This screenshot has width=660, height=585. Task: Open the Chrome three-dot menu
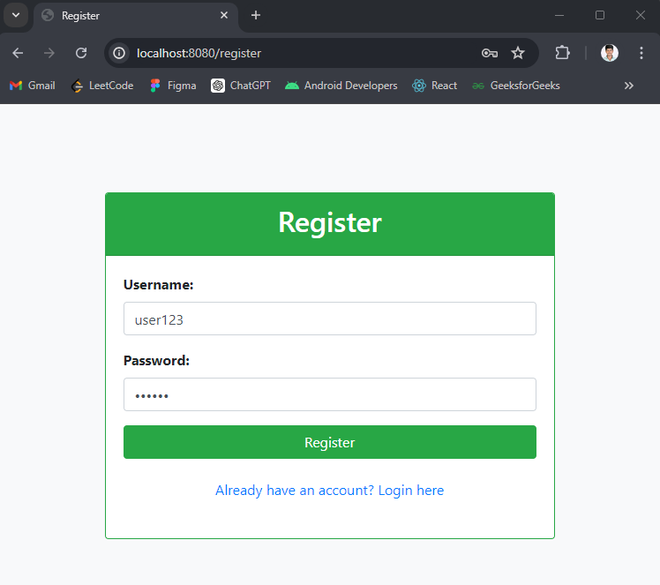pos(641,53)
